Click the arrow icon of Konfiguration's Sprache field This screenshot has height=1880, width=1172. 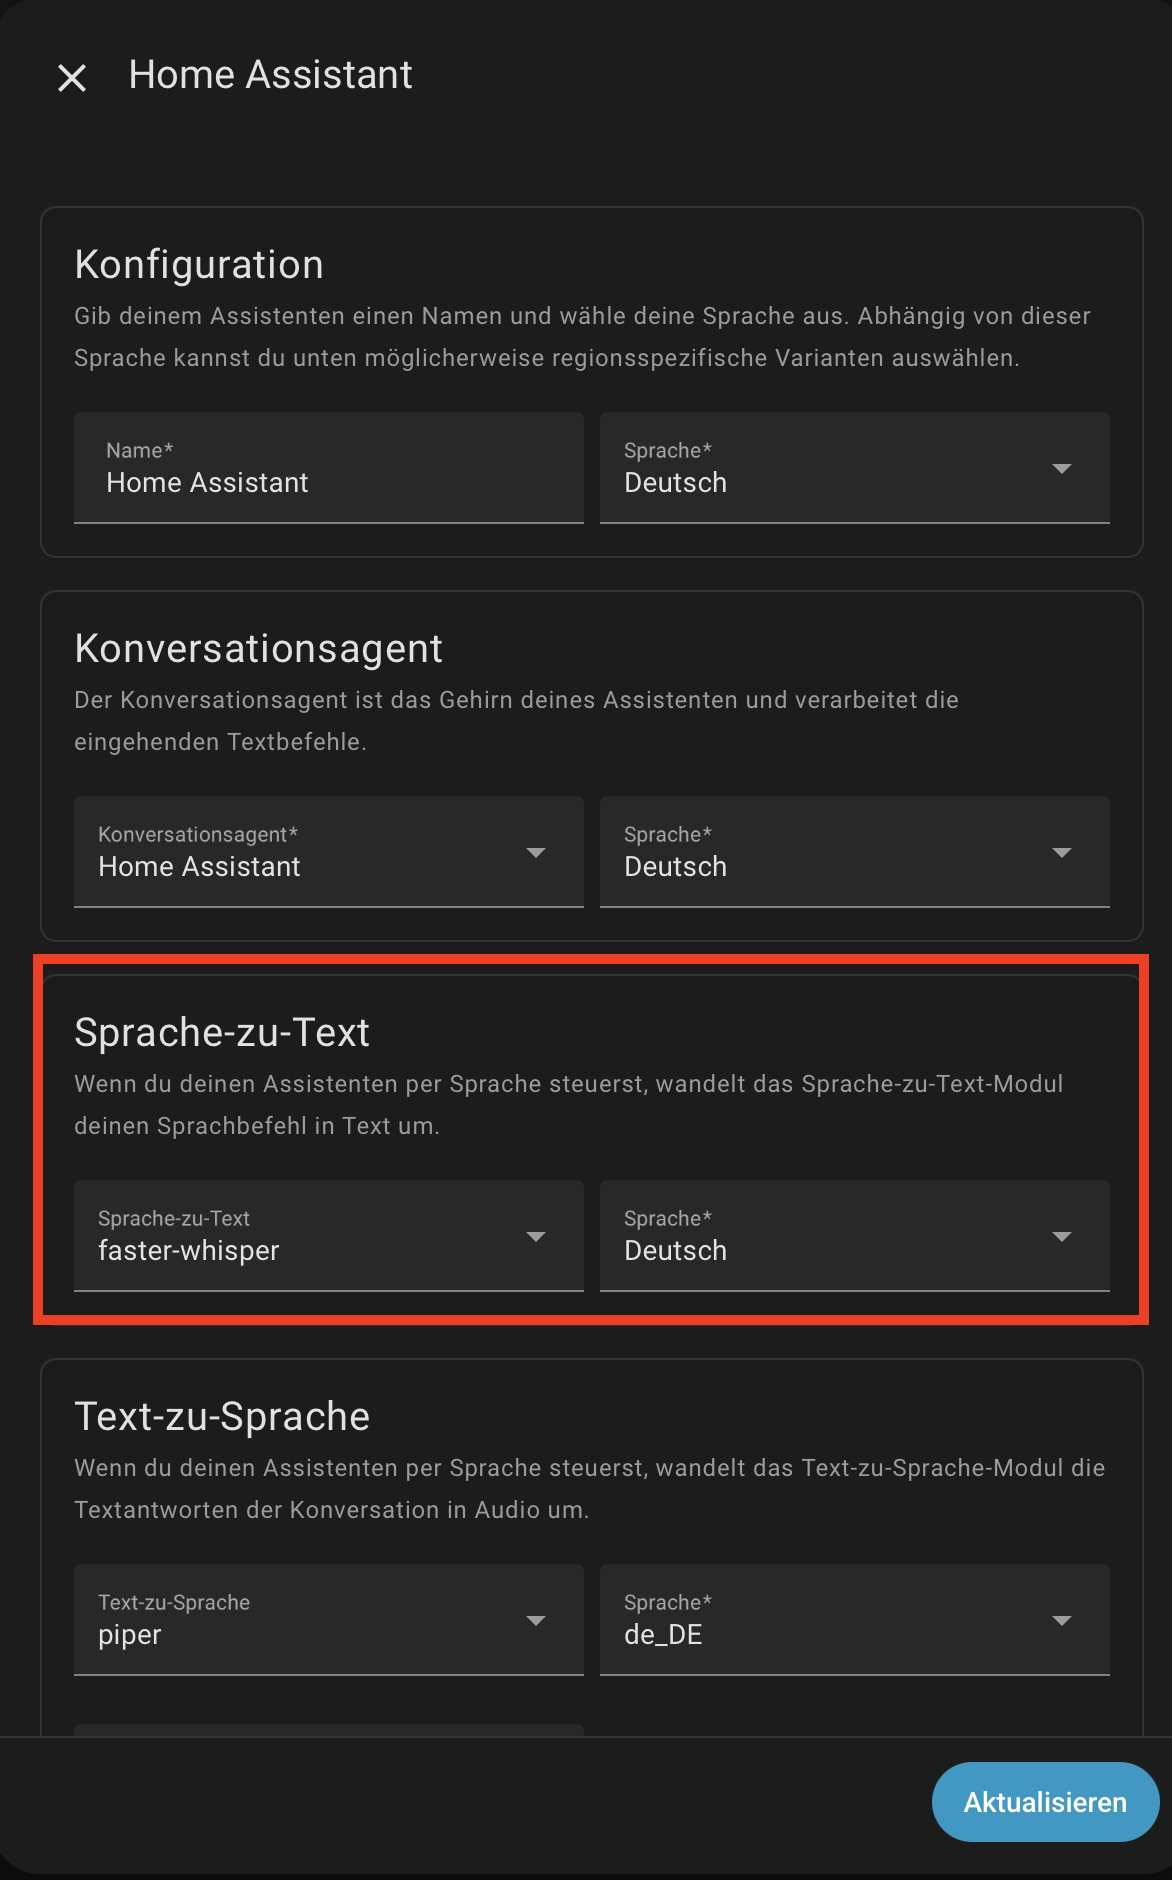coord(1062,469)
